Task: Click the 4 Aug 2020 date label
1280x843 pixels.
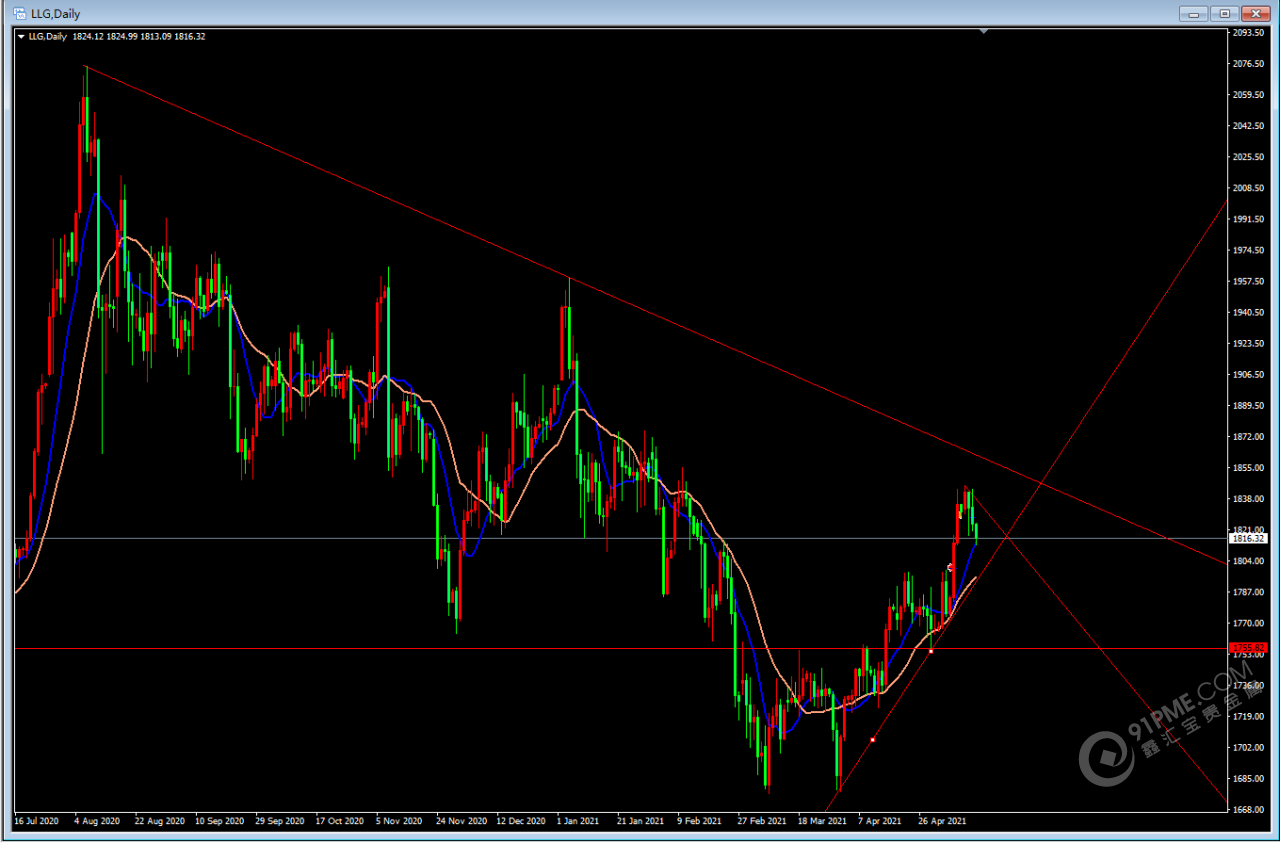Action: 97,821
